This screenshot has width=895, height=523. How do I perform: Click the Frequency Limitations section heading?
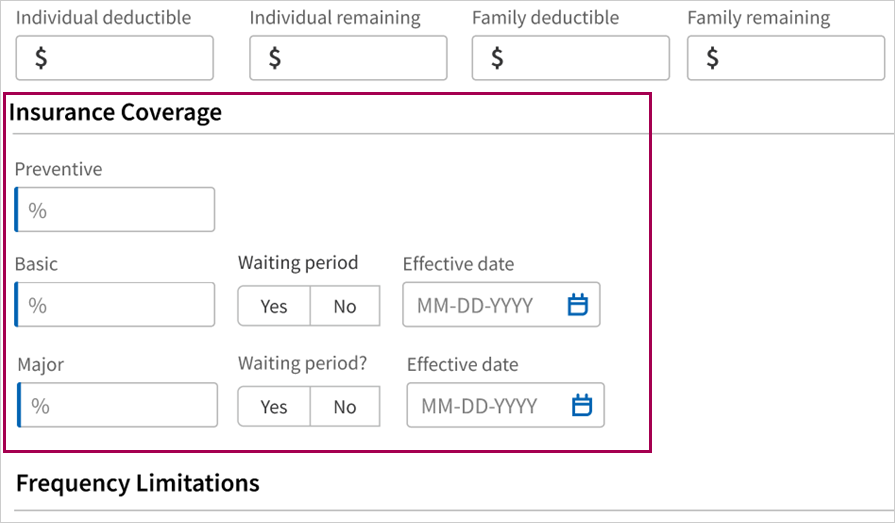(x=138, y=483)
